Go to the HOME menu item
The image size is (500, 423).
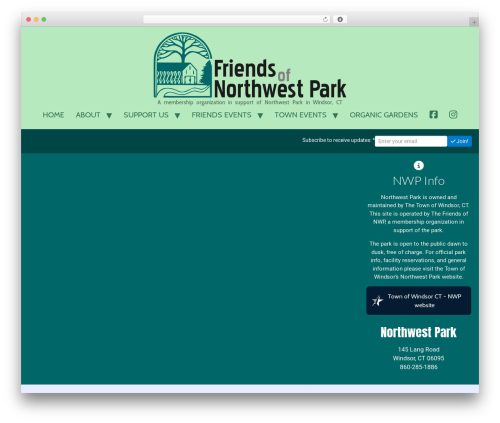pos(53,115)
